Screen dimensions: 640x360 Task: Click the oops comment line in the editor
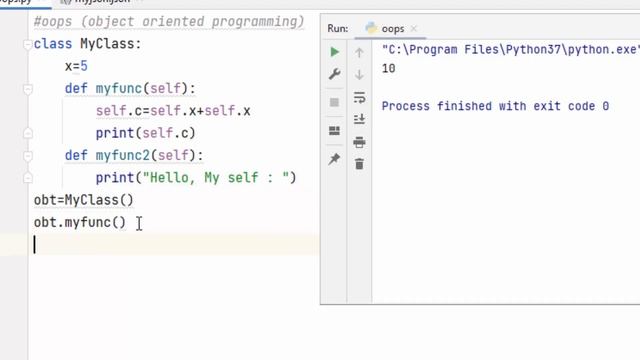coord(169,22)
